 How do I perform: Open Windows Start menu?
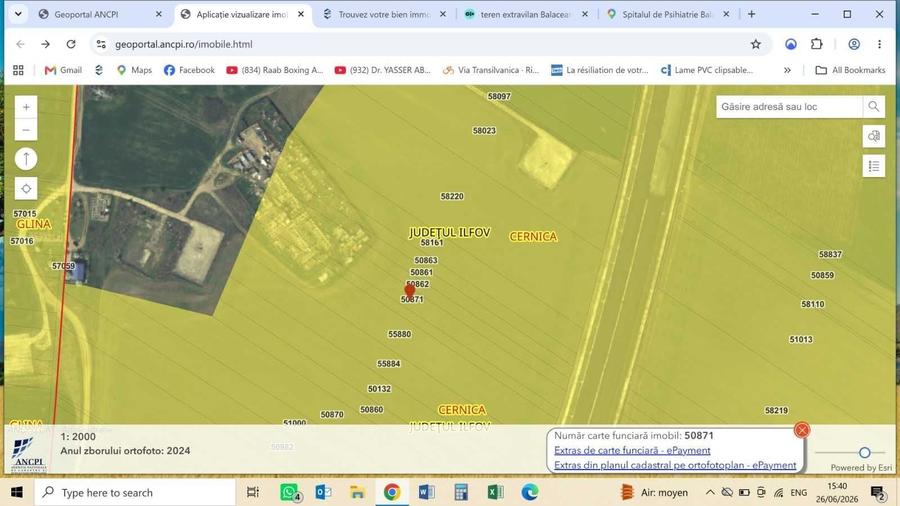click(x=17, y=492)
